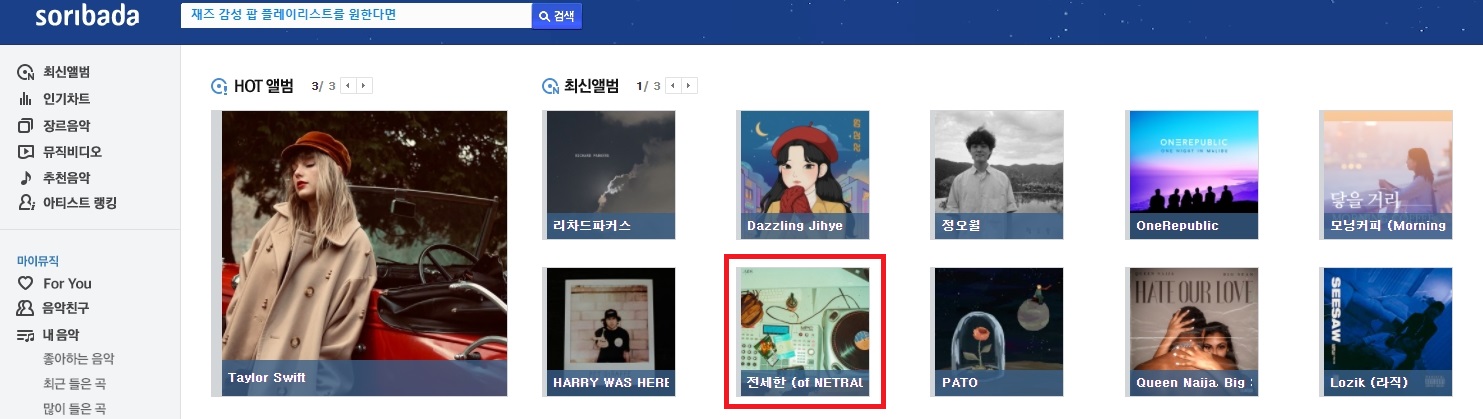Viewport: 1483px width, 419px height.
Task: Open the Taylor Swift album cover
Action: tap(360, 253)
